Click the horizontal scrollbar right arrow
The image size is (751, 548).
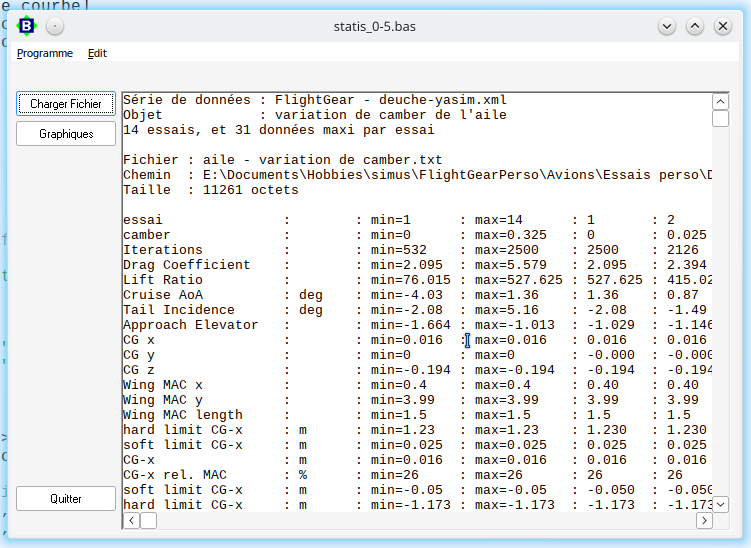[x=704, y=521]
